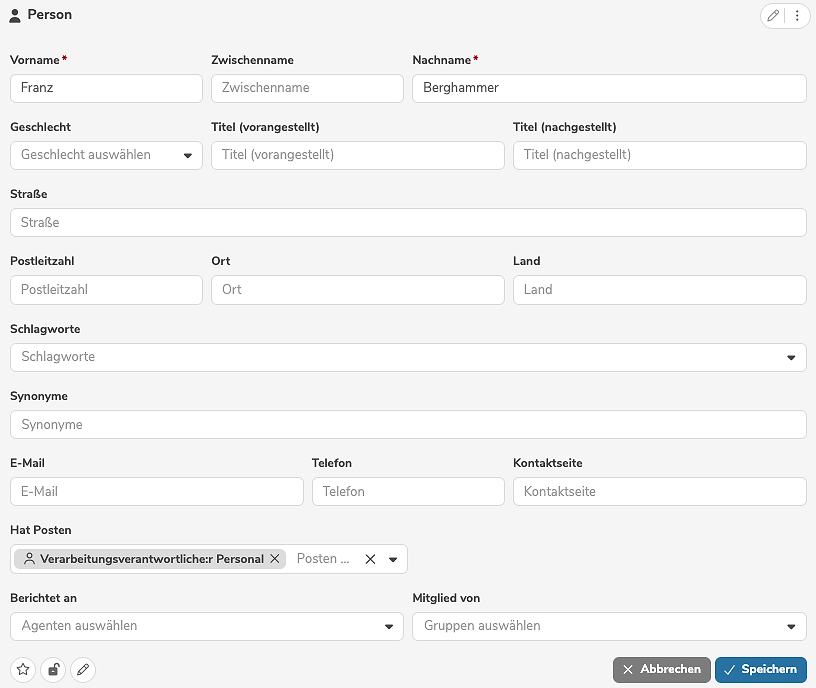
Task: Open the Gruppen auswählen dropdown
Action: point(791,626)
